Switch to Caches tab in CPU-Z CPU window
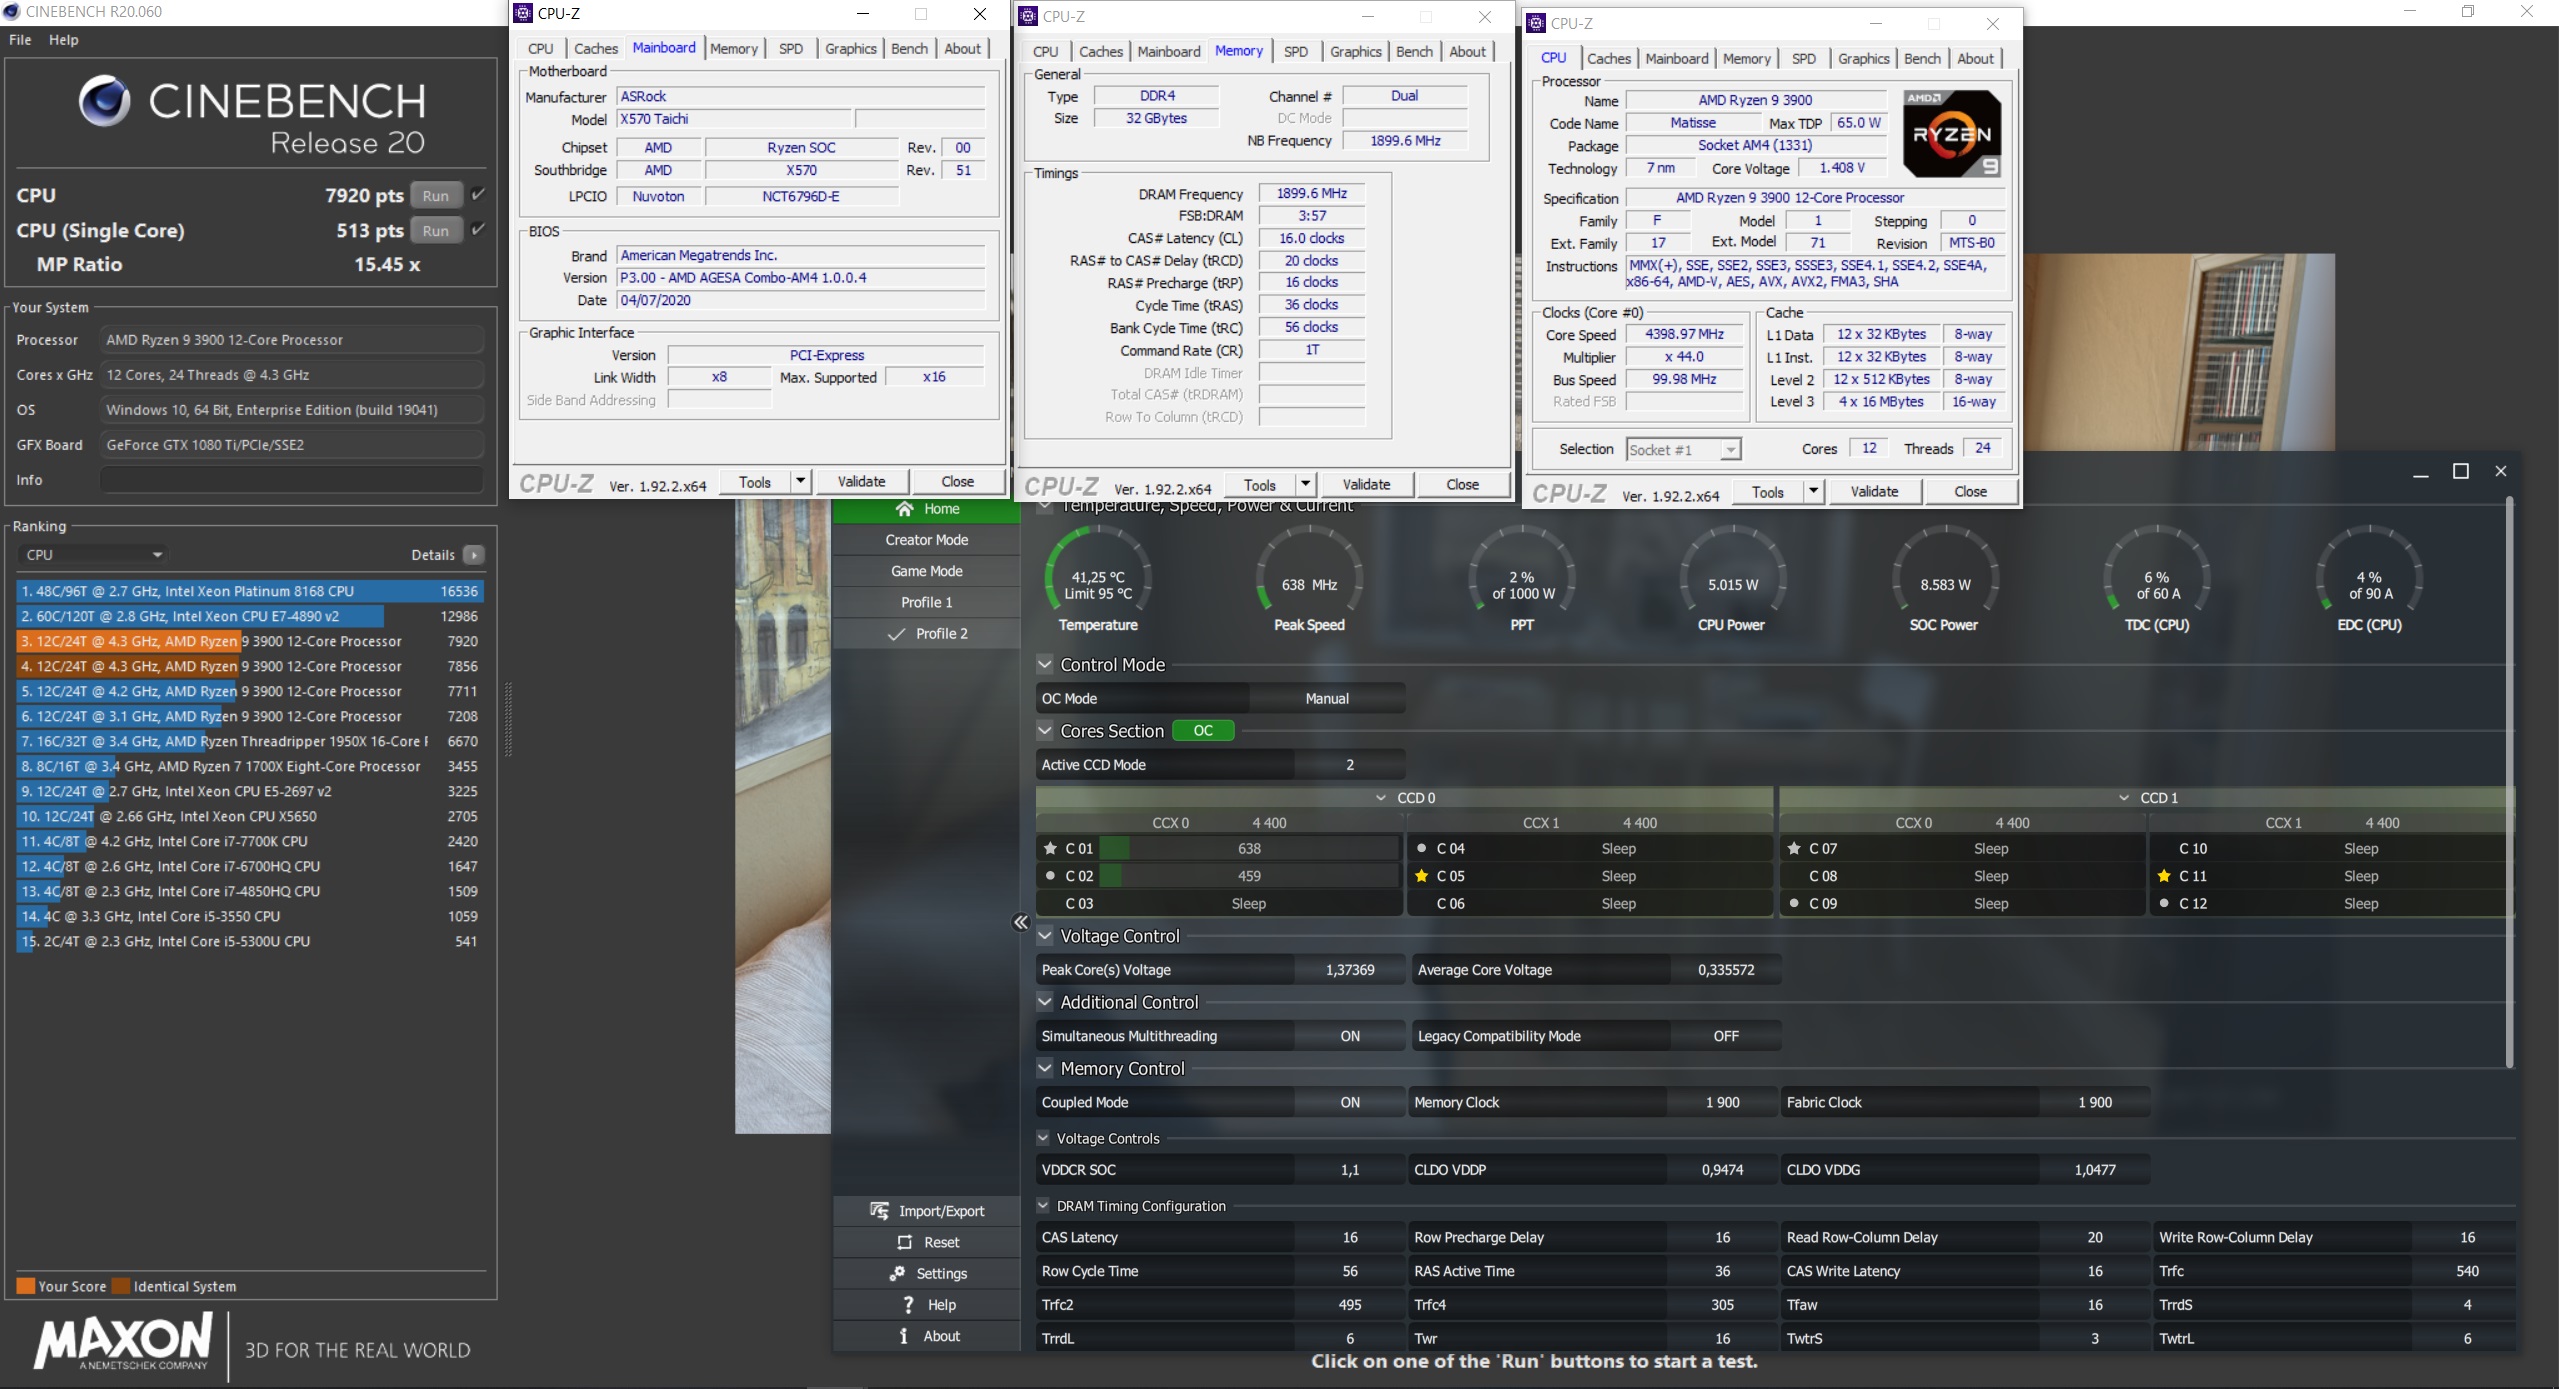 [1609, 59]
